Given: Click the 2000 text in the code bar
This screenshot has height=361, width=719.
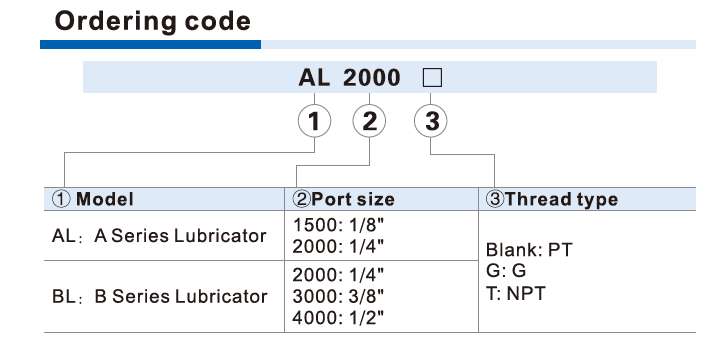Looking at the screenshot, I should tap(372, 78).
